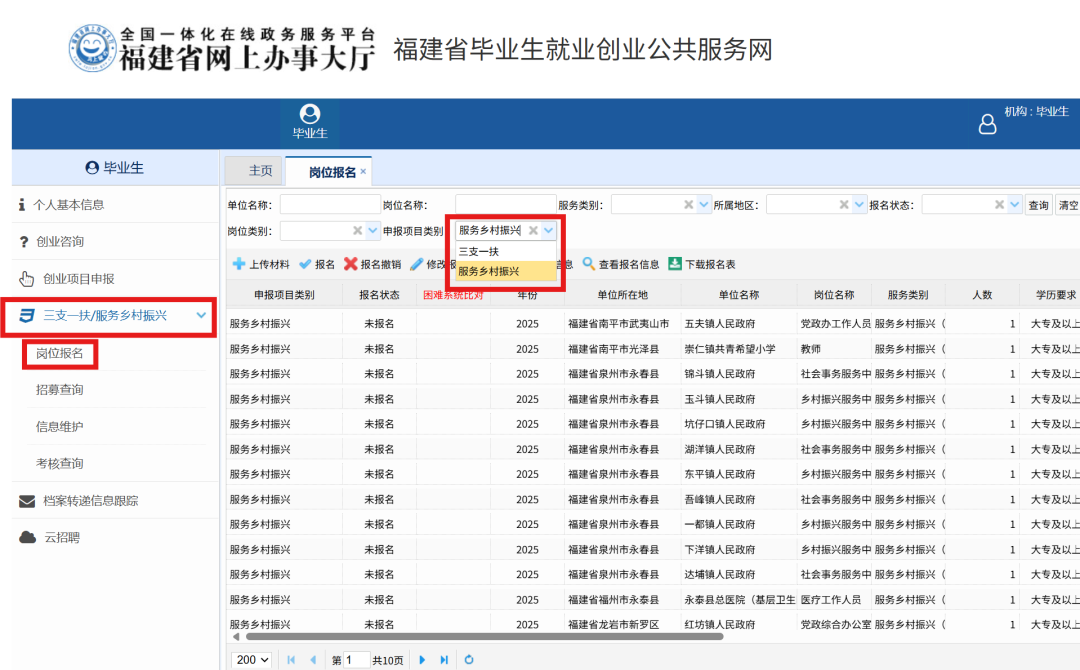Go to next page with the arrow icon
The height and width of the screenshot is (670, 1080).
[x=422, y=659]
